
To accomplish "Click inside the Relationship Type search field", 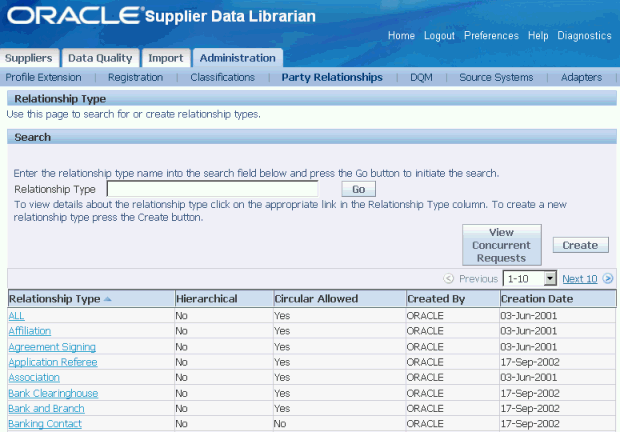I will coord(212,189).
